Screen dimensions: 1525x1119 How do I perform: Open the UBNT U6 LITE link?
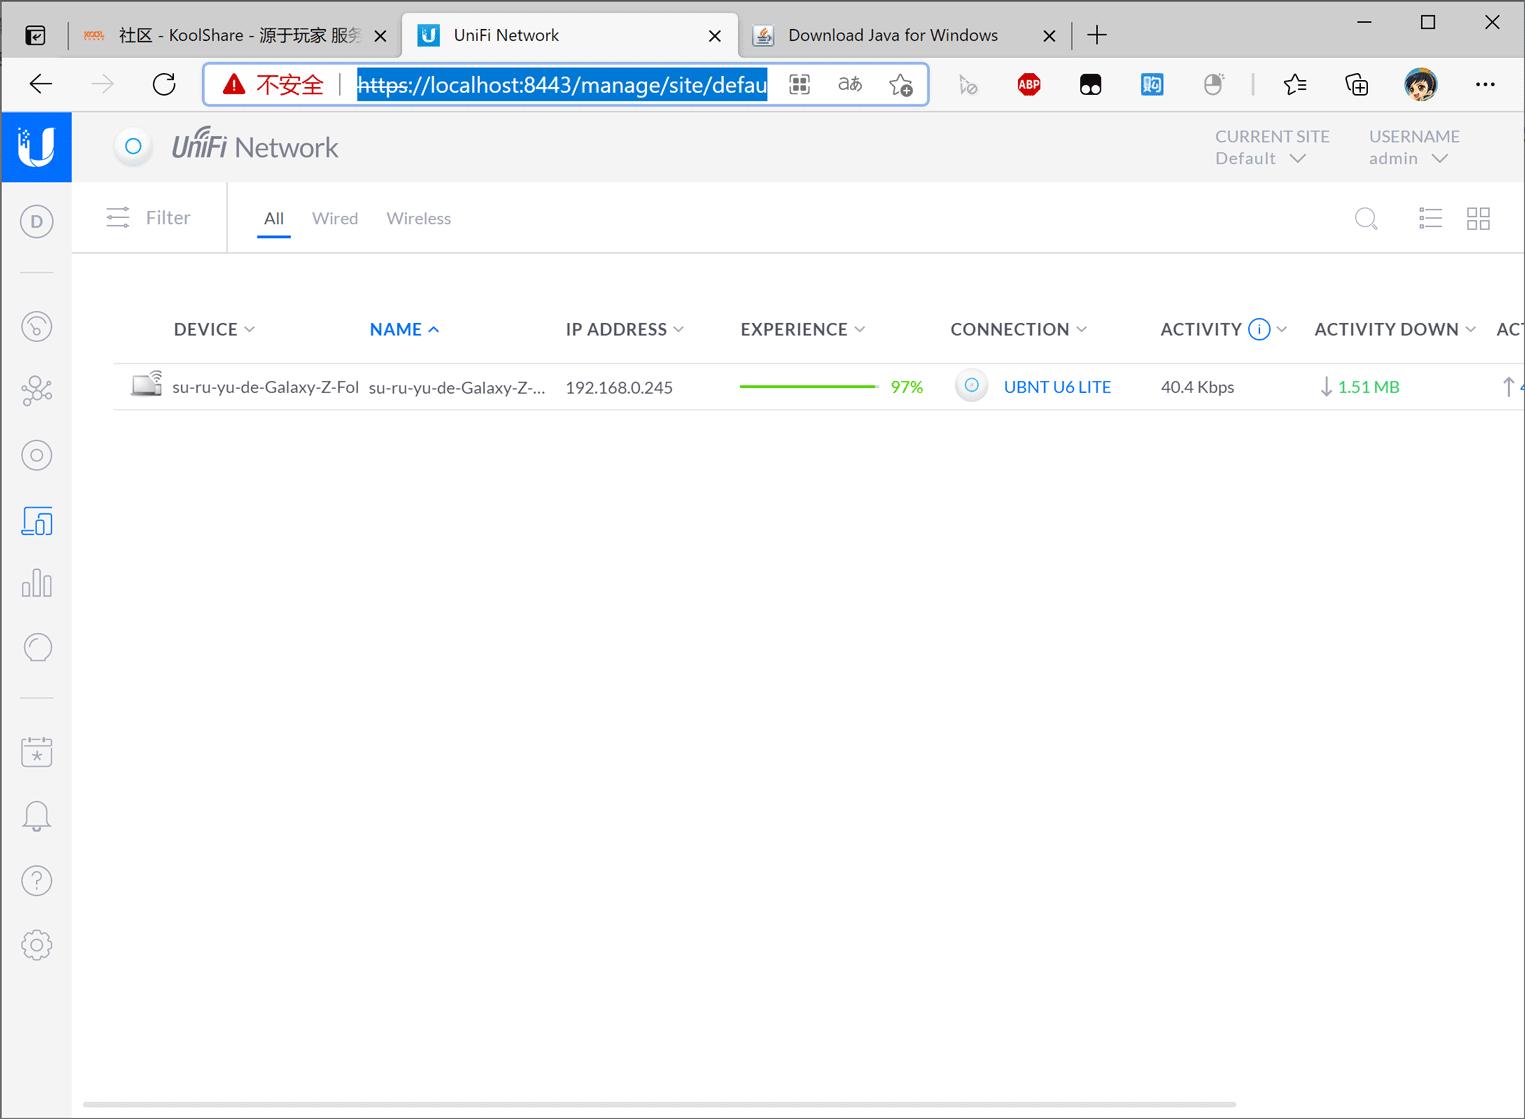[x=1057, y=387]
